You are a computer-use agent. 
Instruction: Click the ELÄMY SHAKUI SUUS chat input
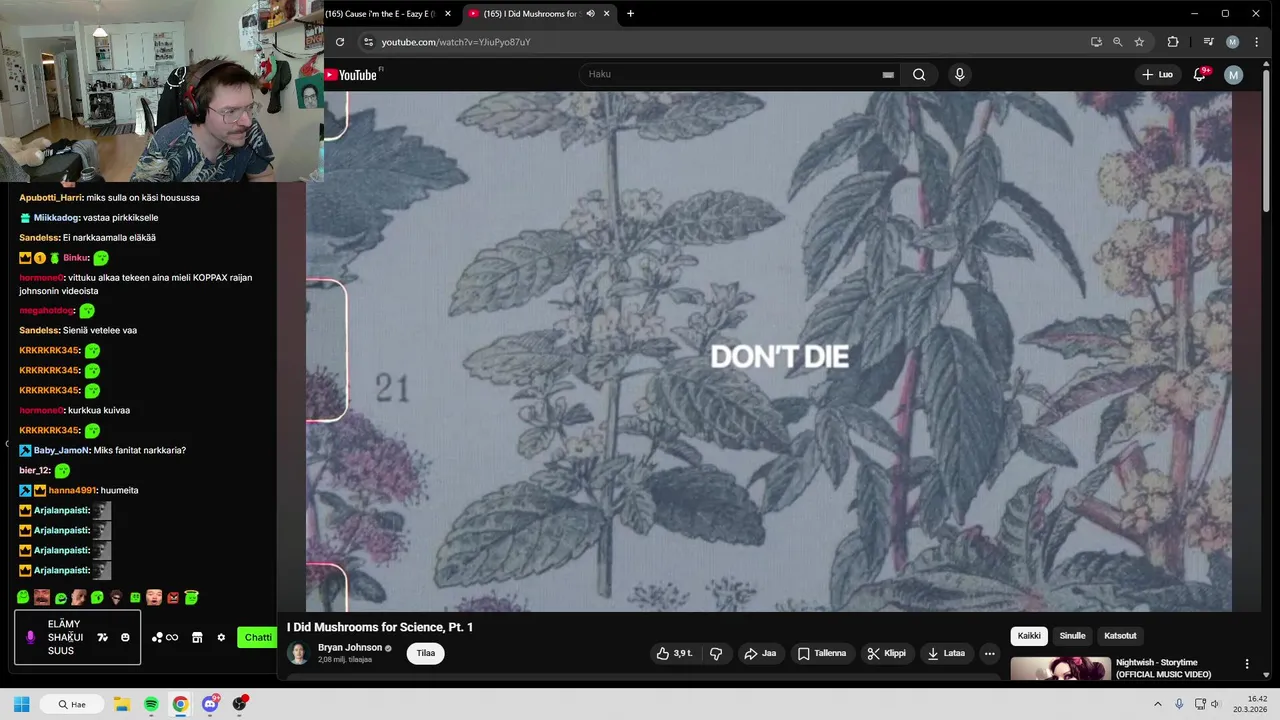[78, 637]
